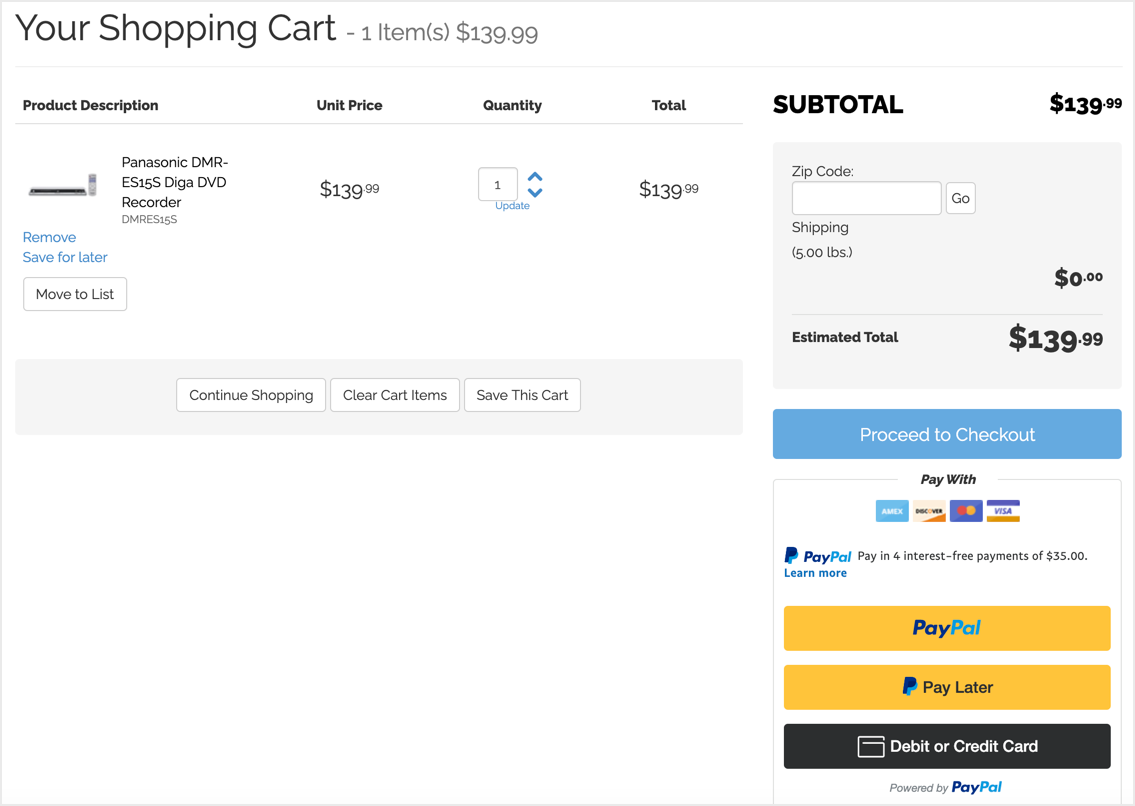Remove the DVD Recorder from the cart

tap(49, 237)
